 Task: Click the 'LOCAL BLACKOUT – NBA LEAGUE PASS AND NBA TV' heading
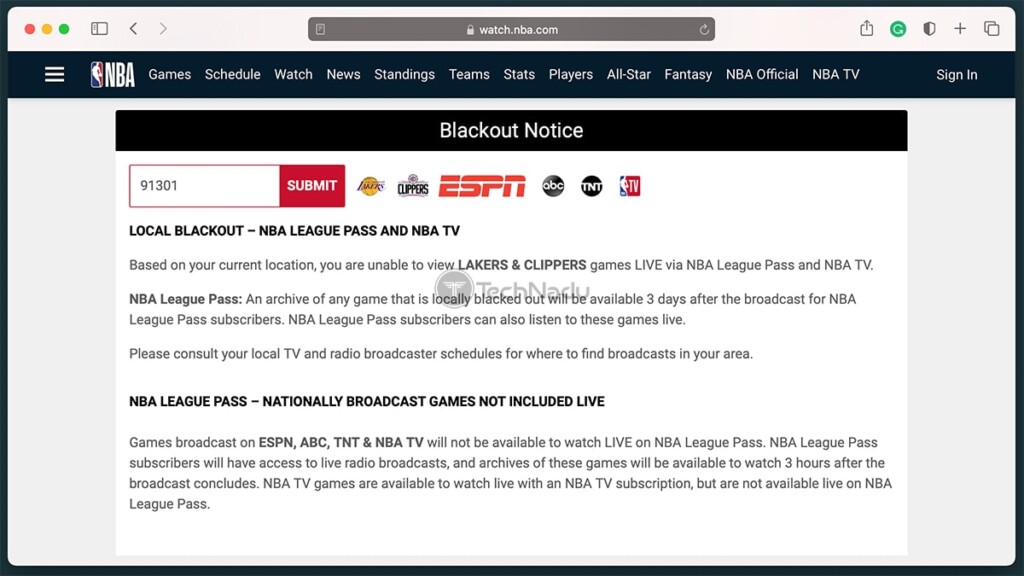(x=295, y=231)
